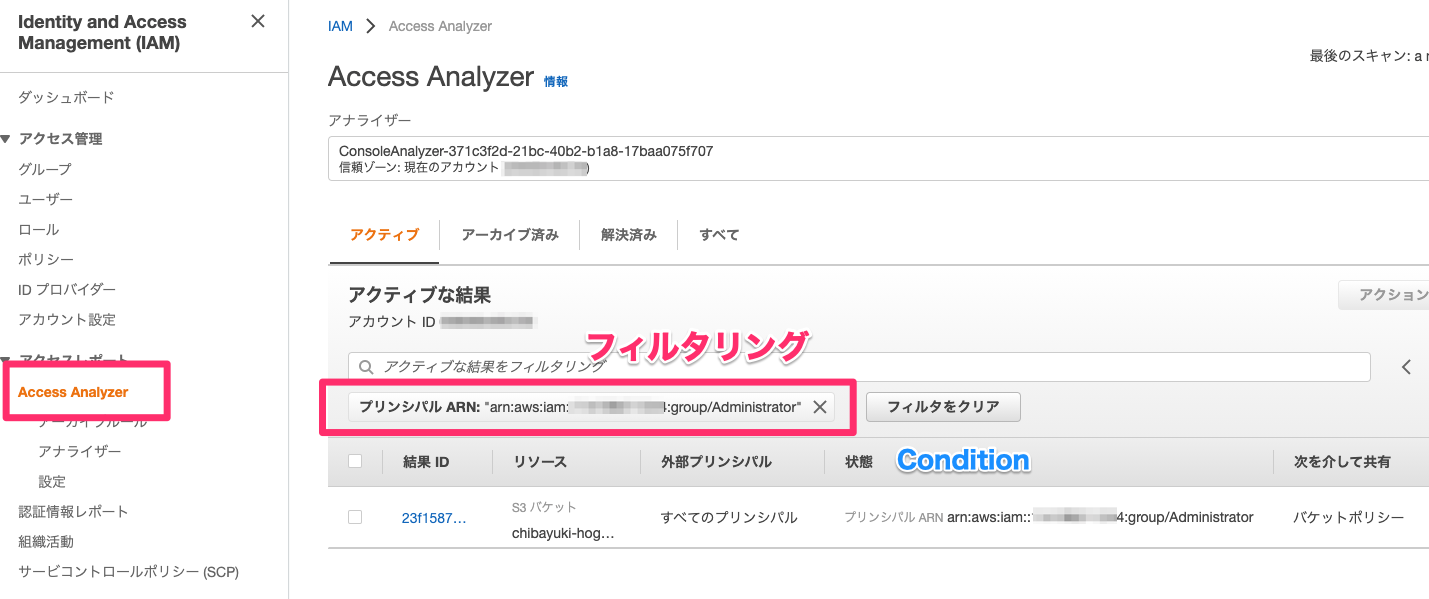Go to previous results page chevron

pos(1406,367)
